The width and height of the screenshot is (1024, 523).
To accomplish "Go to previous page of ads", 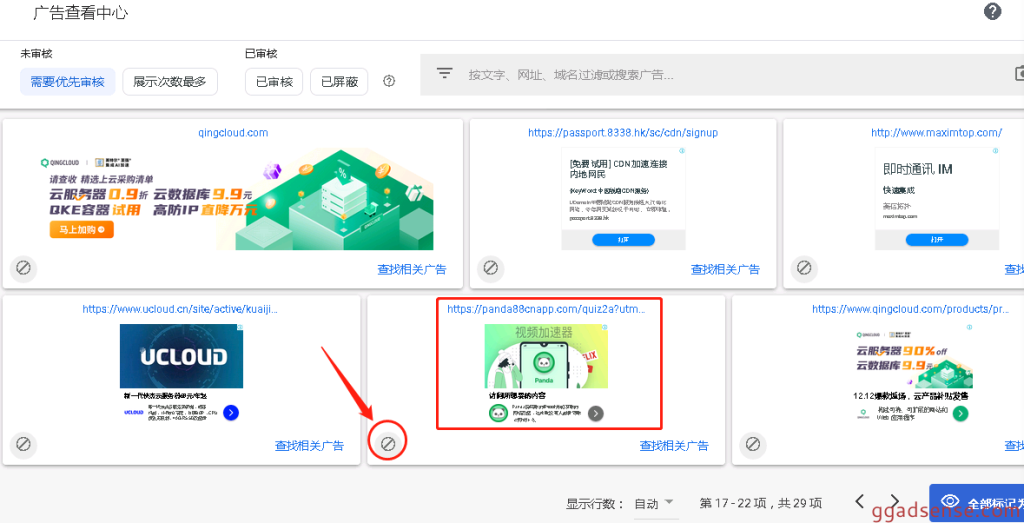I will [859, 502].
